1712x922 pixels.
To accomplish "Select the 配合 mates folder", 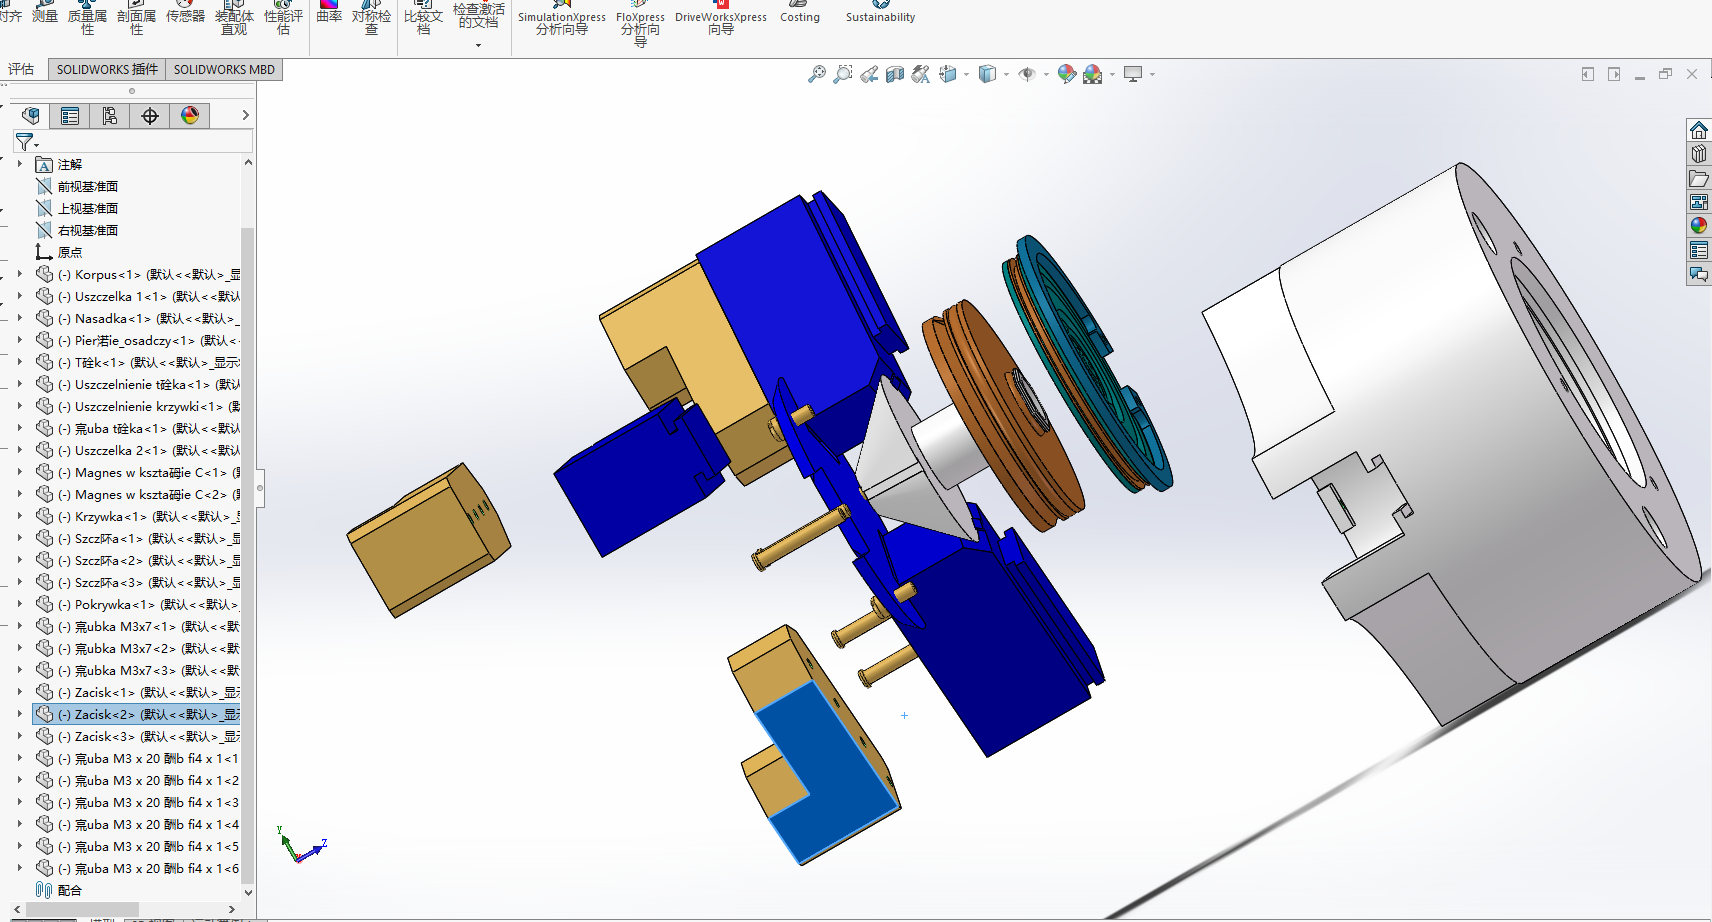I will [x=70, y=890].
